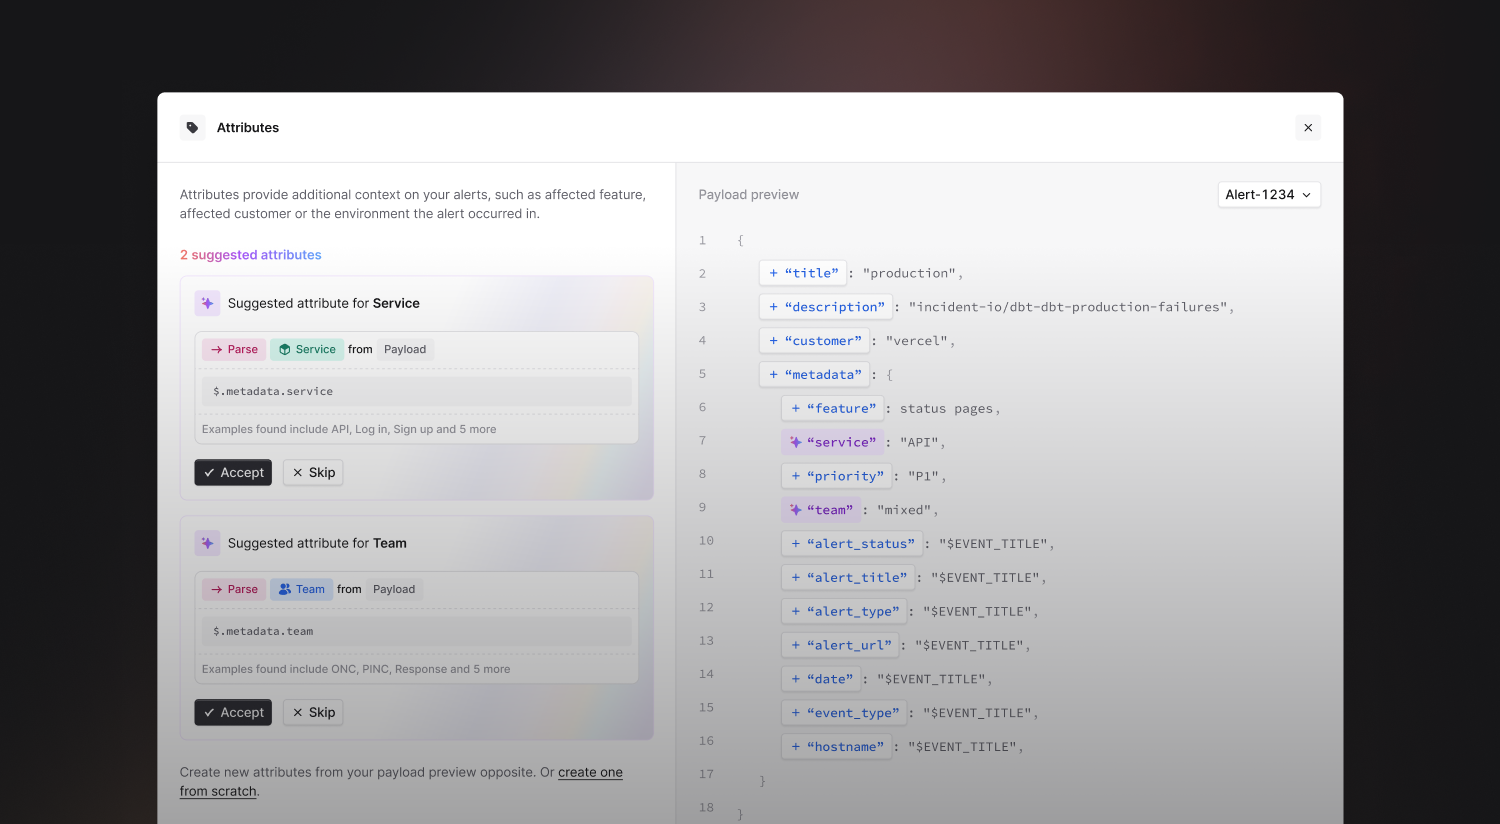1500x824 pixels.
Task: Click the Team type chip
Action: pos(301,589)
